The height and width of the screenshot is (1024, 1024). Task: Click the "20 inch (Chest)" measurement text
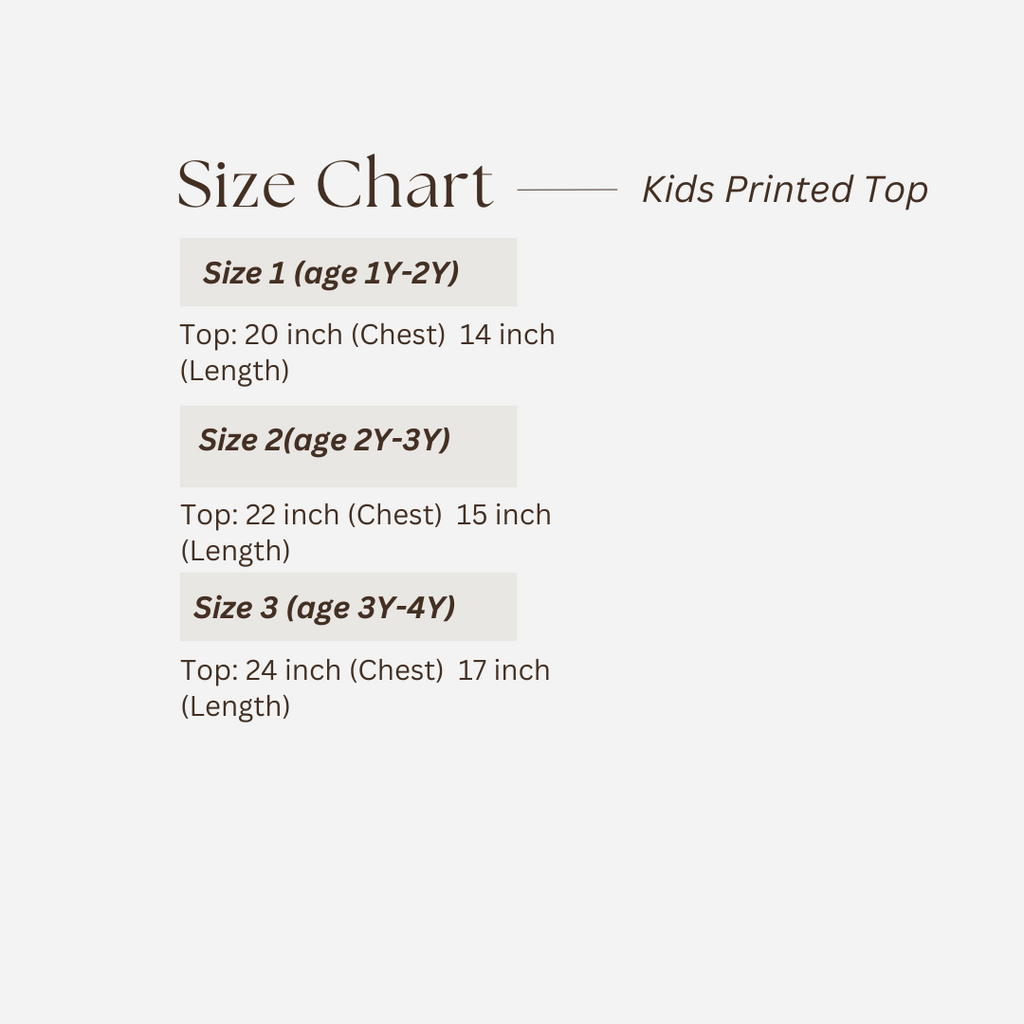tap(345, 335)
